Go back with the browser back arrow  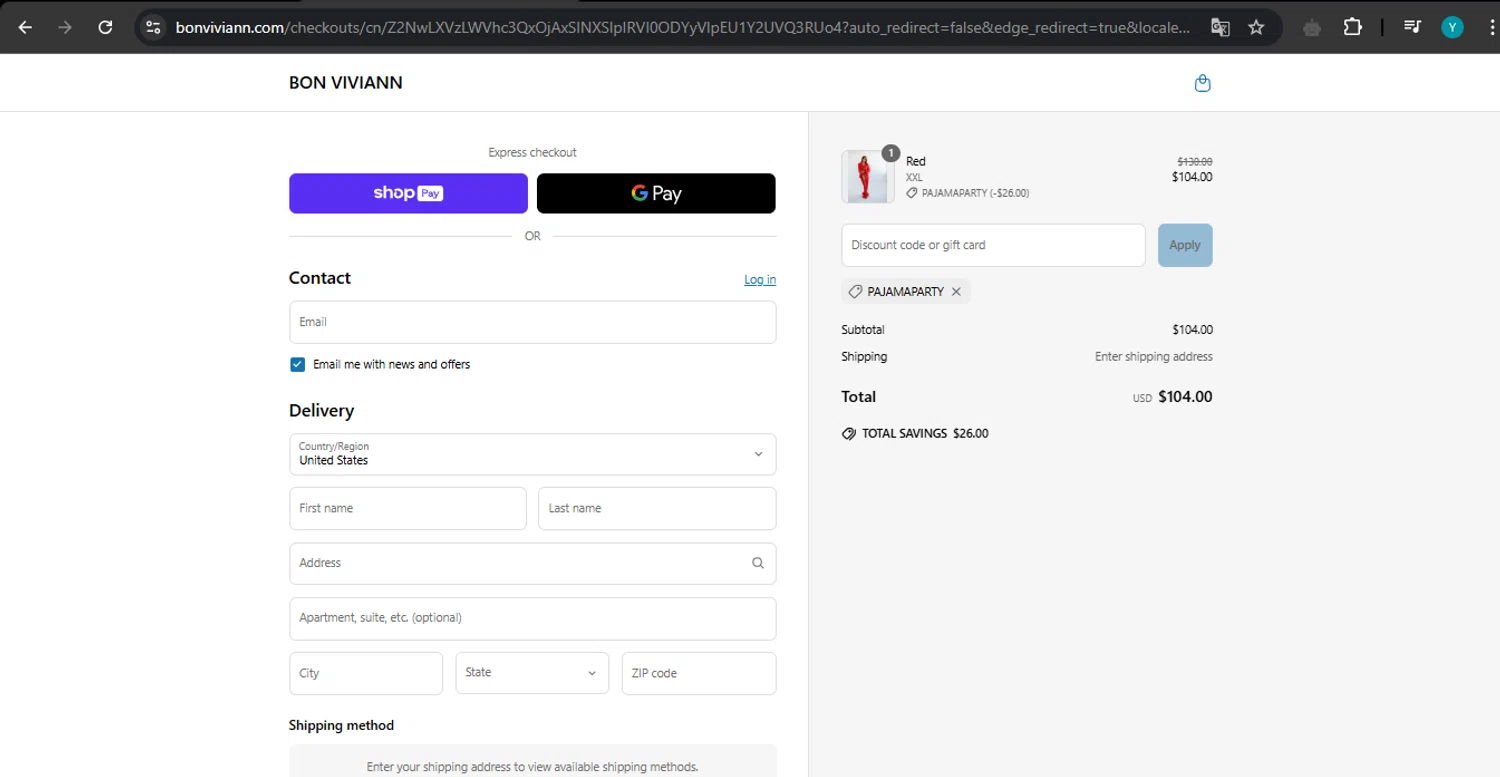(x=25, y=27)
